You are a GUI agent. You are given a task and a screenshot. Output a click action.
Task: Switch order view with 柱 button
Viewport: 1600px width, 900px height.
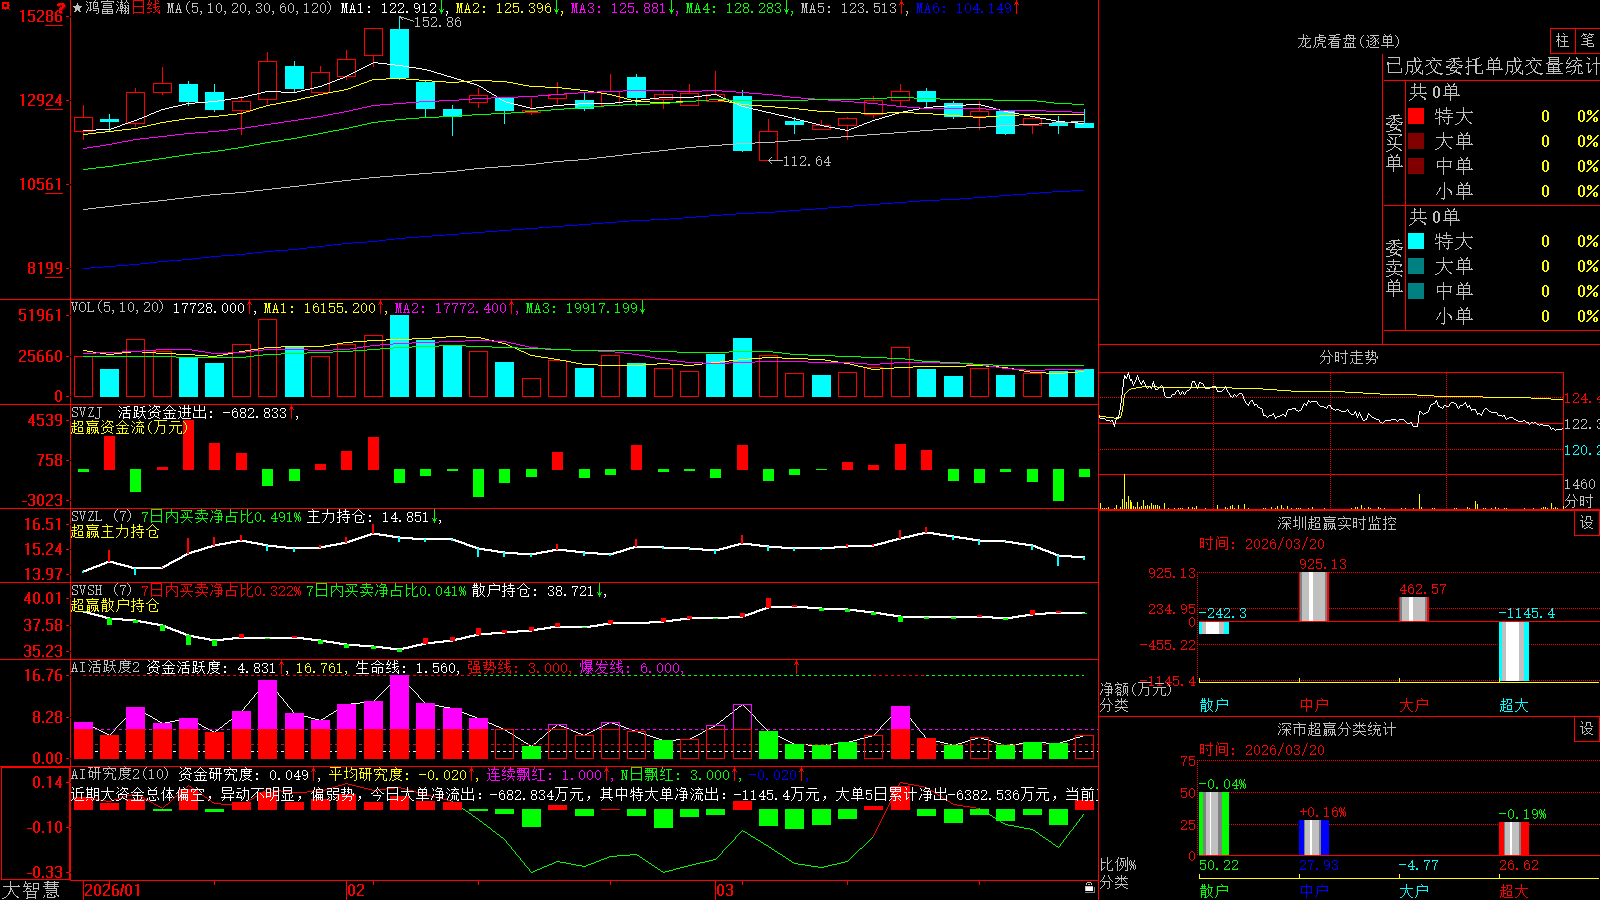(1562, 40)
